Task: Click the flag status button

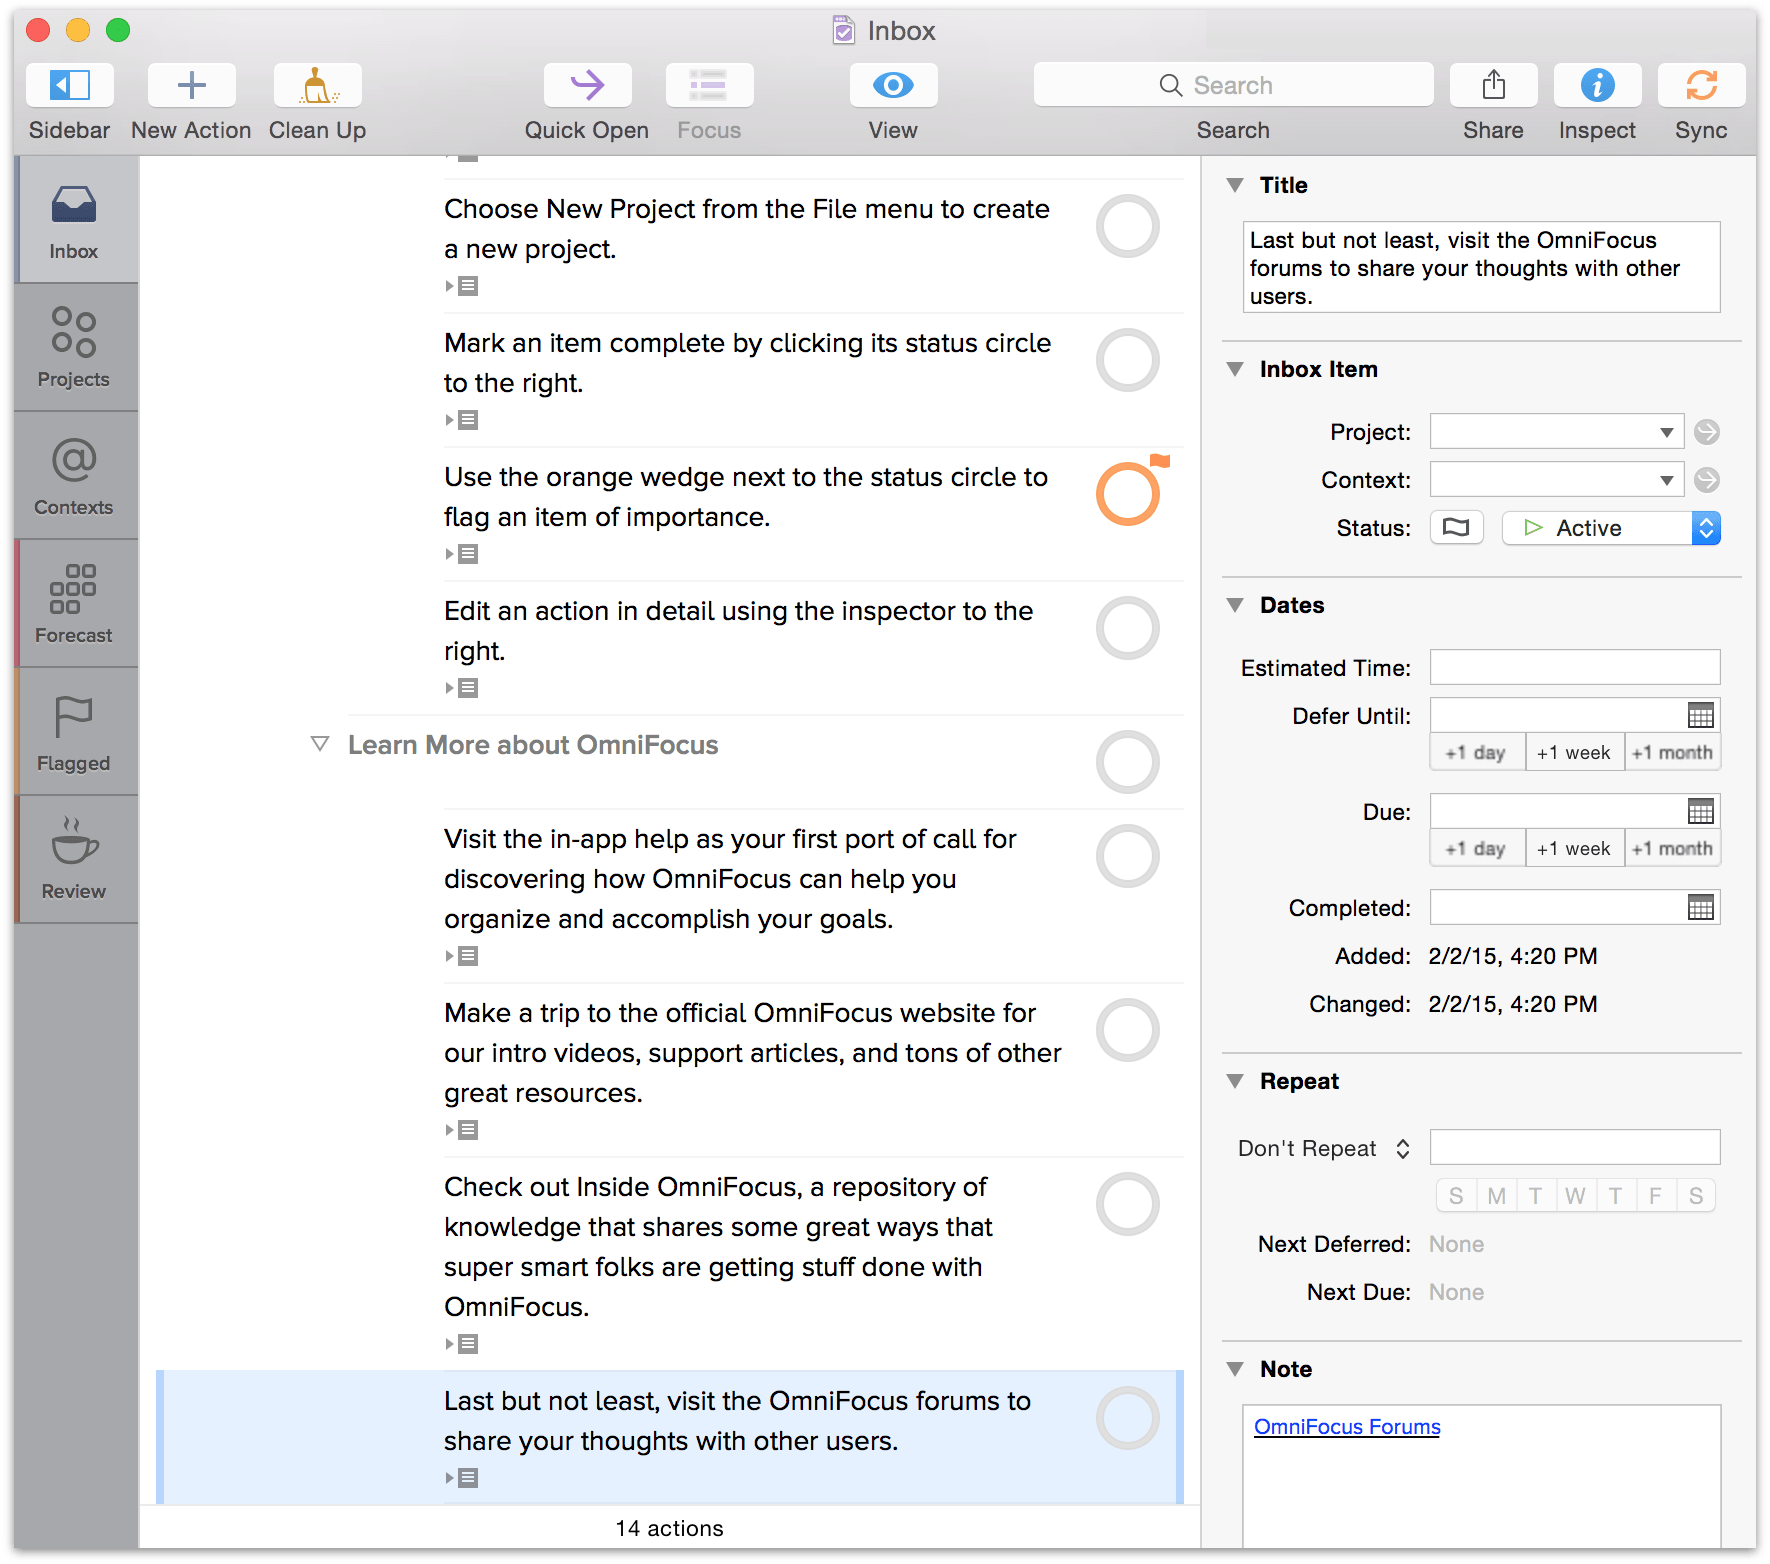Action: [1456, 527]
